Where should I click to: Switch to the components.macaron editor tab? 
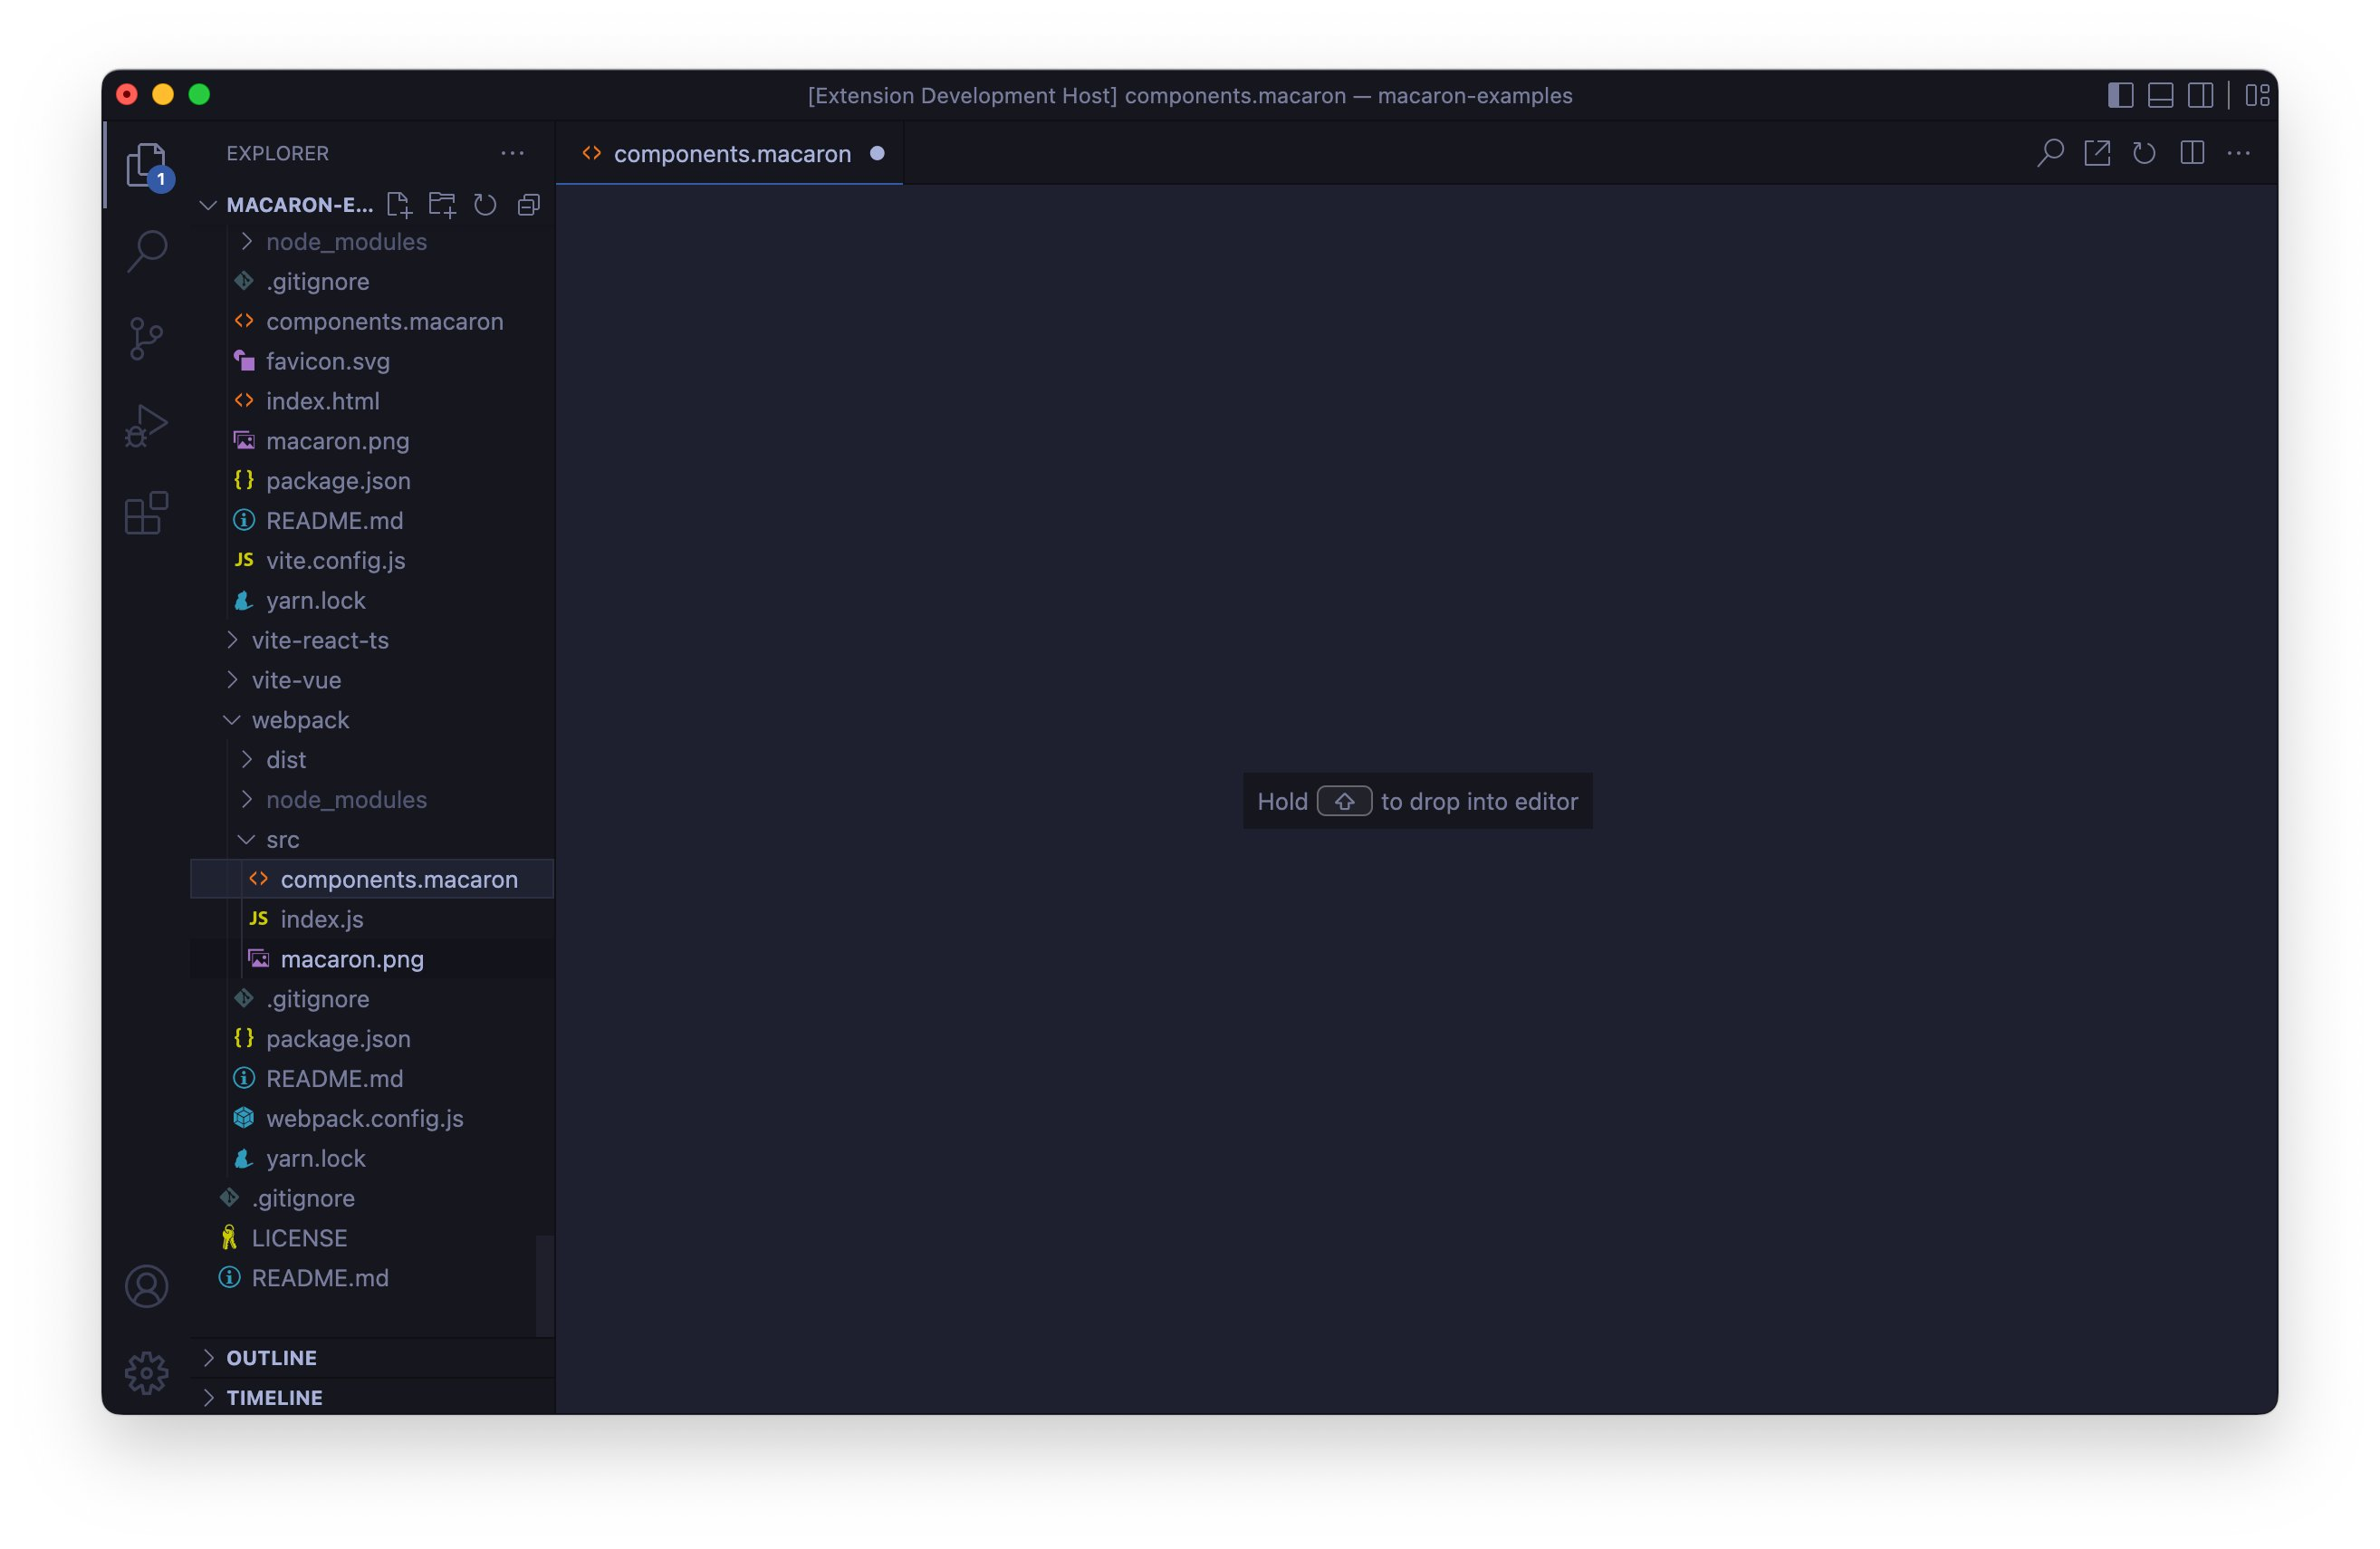(731, 153)
